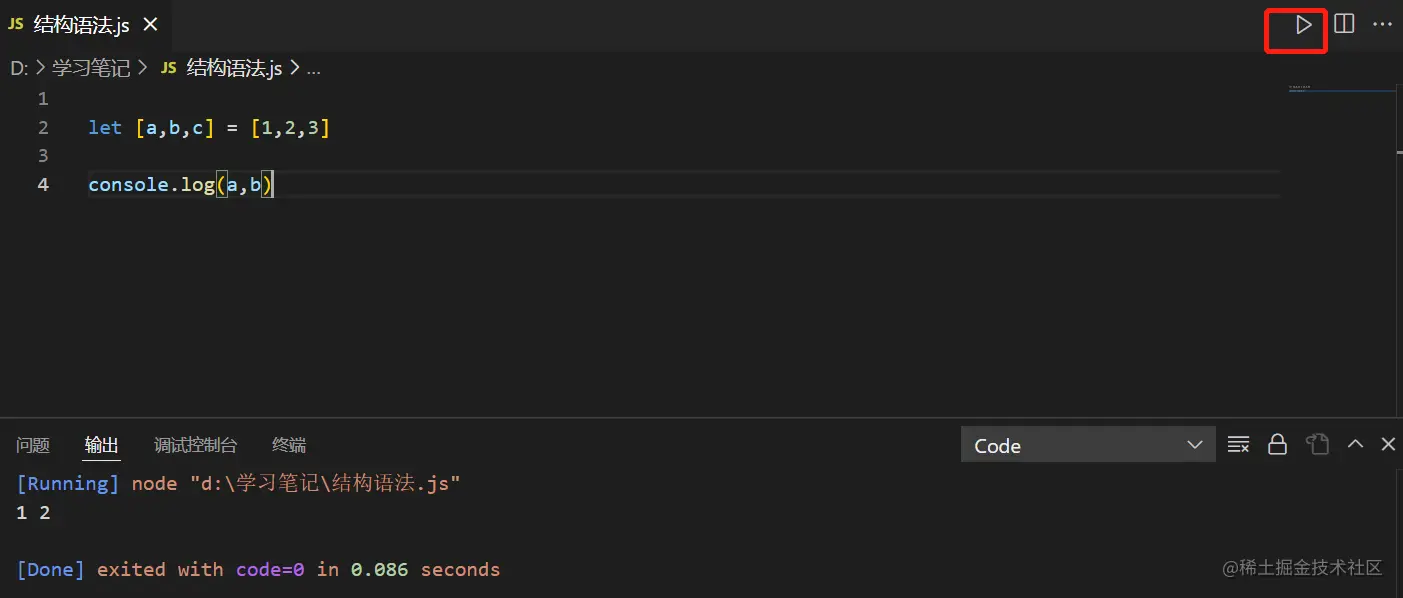Open the Code output channel dropdown
This screenshot has height=598, width=1403.
tap(1087, 446)
